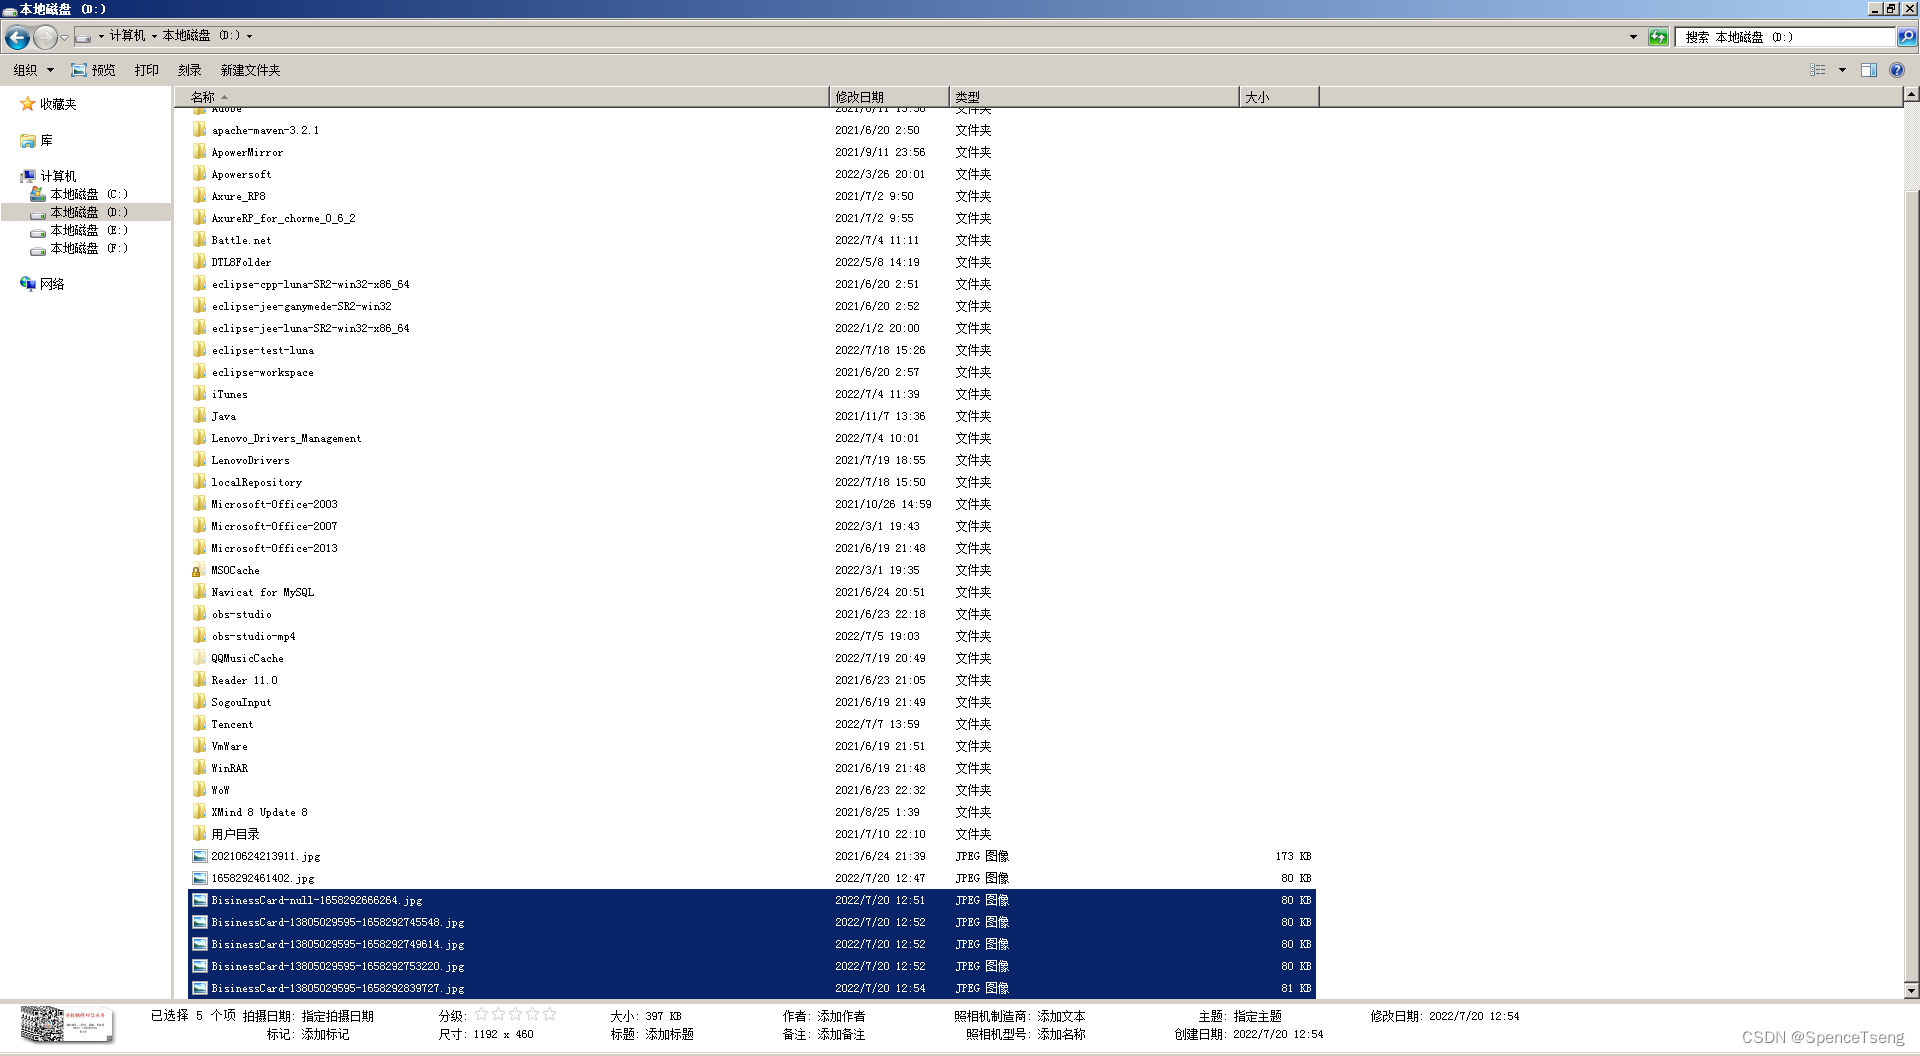The image size is (1920, 1056).
Task: Sort files by the 类型 column header
Action: pyautogui.click(x=1093, y=97)
